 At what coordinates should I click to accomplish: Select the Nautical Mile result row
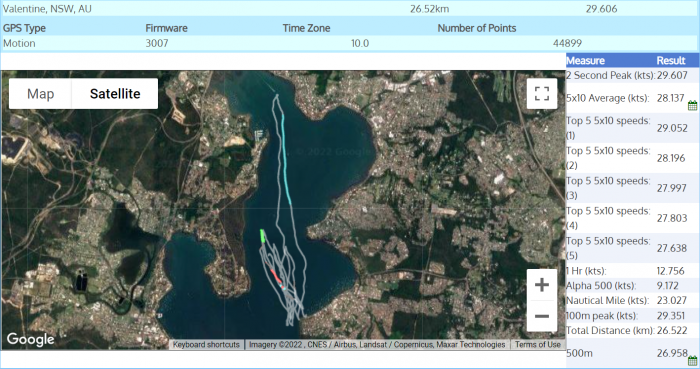click(x=632, y=300)
